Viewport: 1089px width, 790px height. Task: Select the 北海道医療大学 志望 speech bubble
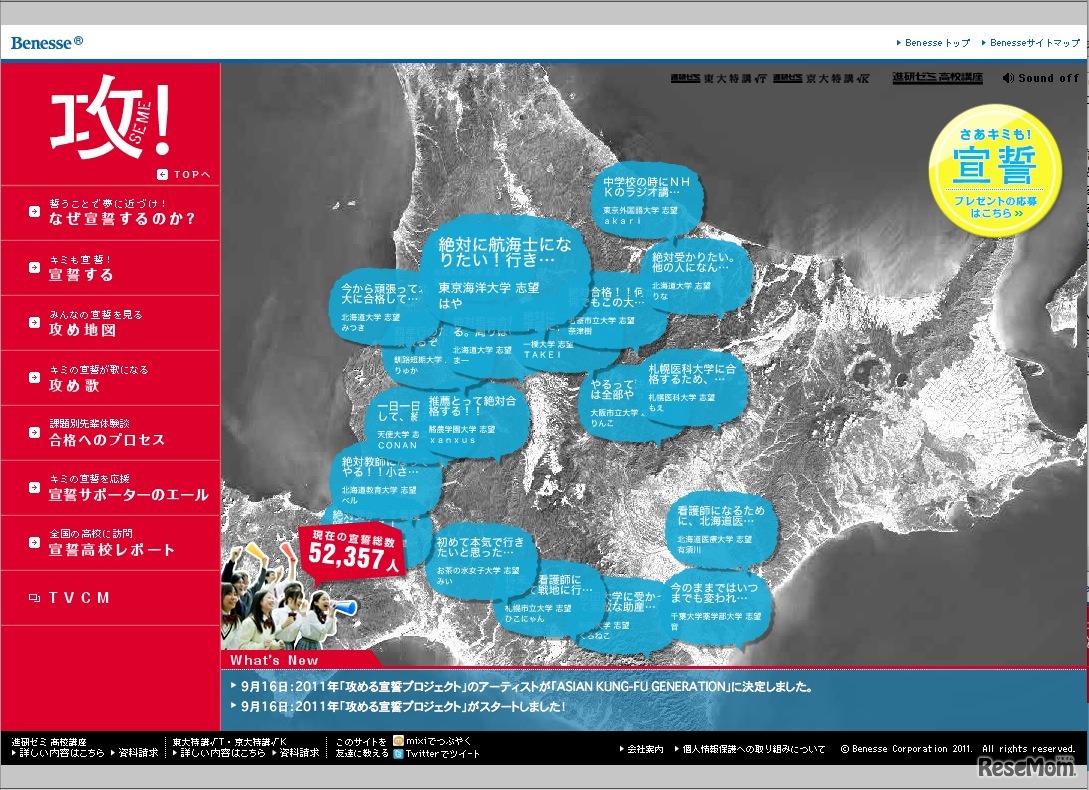tap(720, 531)
